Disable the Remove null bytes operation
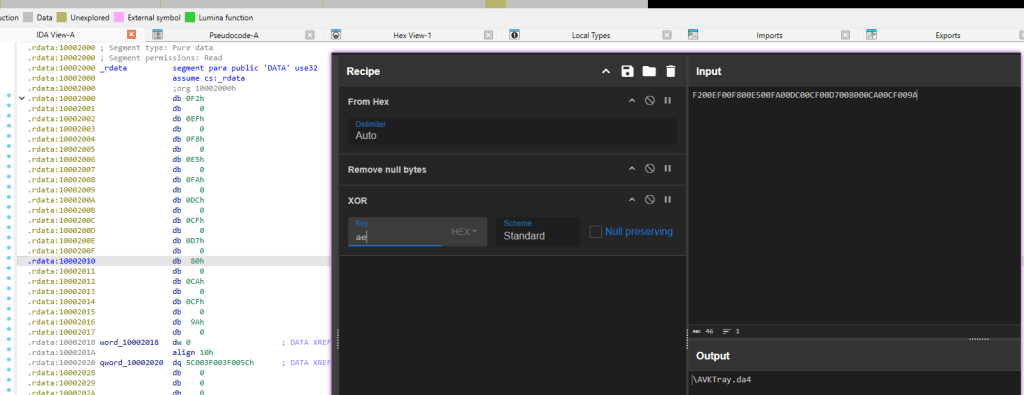Image resolution: width=1024 pixels, height=395 pixels. pyautogui.click(x=650, y=168)
